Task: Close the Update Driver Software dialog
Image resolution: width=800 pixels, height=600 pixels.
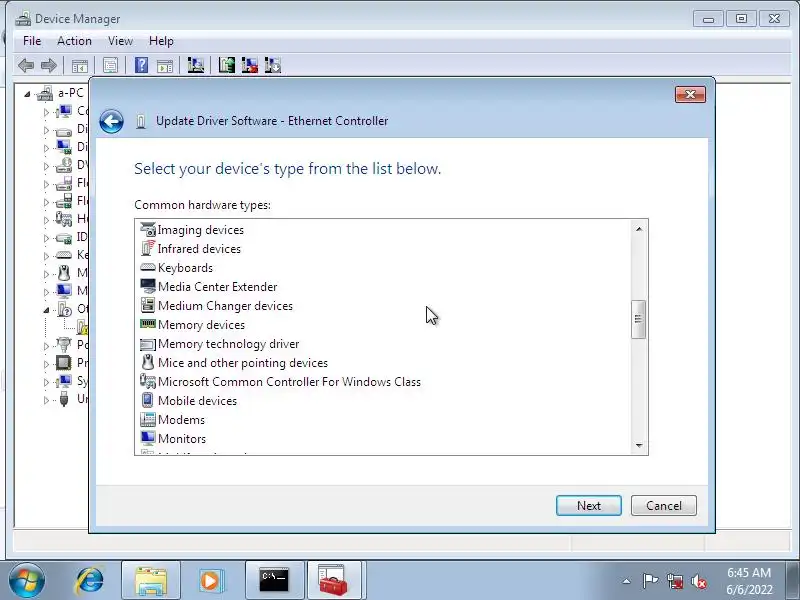Action: point(690,94)
